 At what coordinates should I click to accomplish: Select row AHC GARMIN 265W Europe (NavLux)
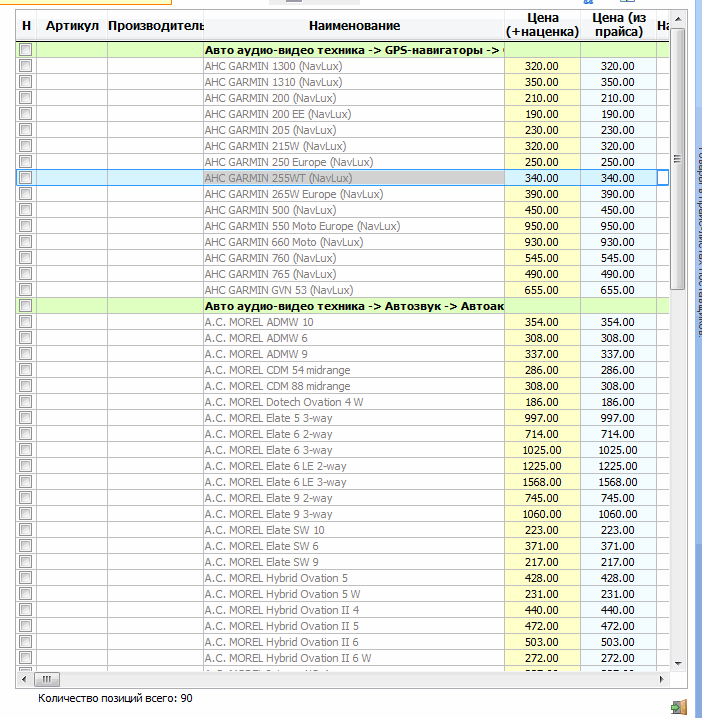point(343,194)
